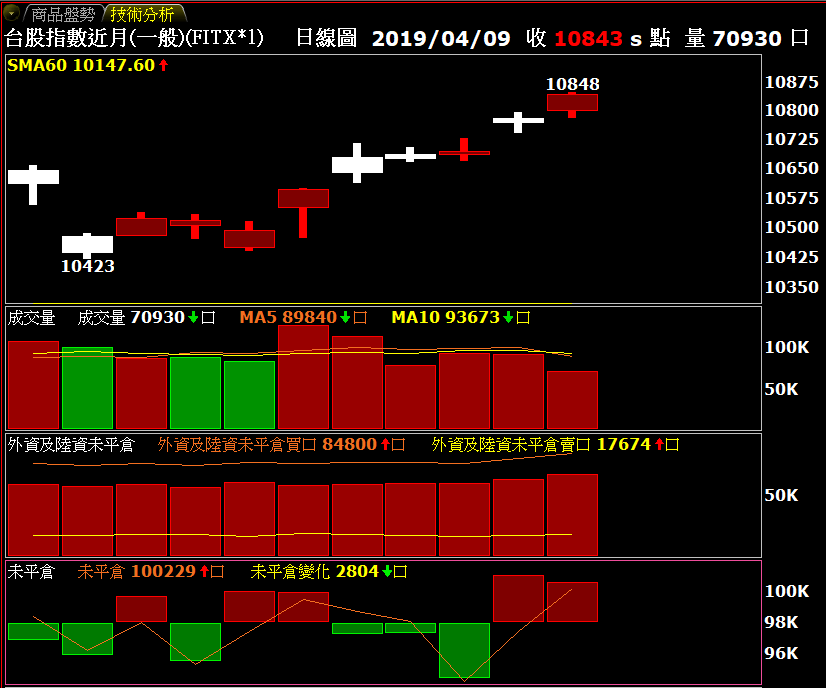This screenshot has height=688, width=826.
Task: Click the 10875 price axis label
Action: pyautogui.click(x=791, y=82)
